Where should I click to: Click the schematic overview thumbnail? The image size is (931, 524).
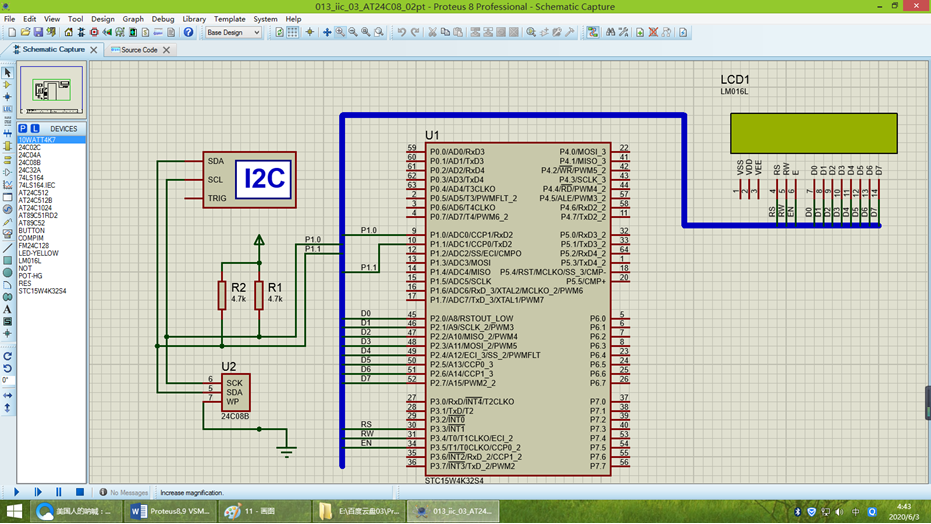tap(52, 90)
